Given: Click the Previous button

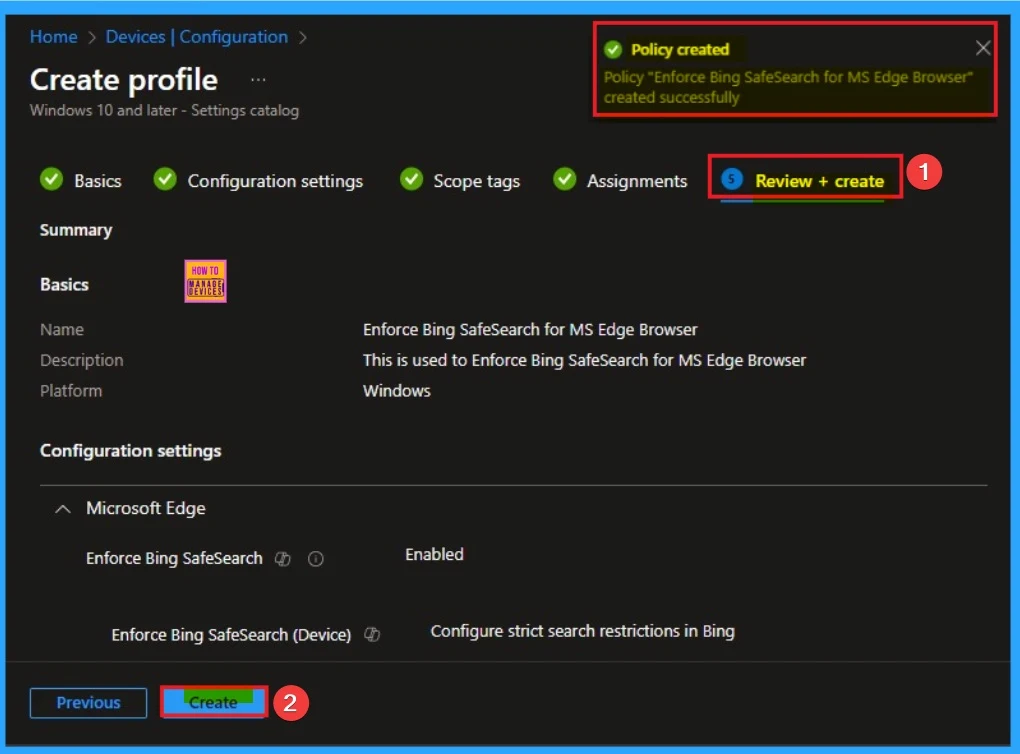Looking at the screenshot, I should tap(88, 703).
